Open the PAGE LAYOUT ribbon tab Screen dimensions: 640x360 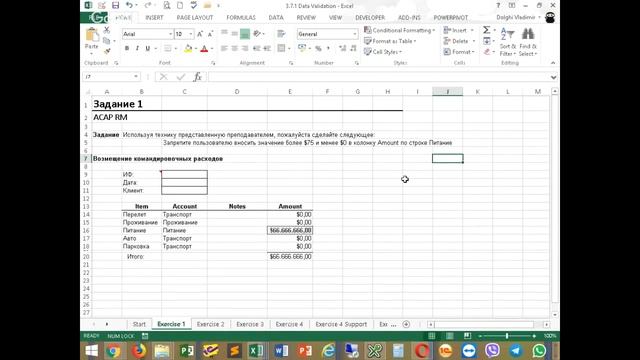[x=195, y=18]
